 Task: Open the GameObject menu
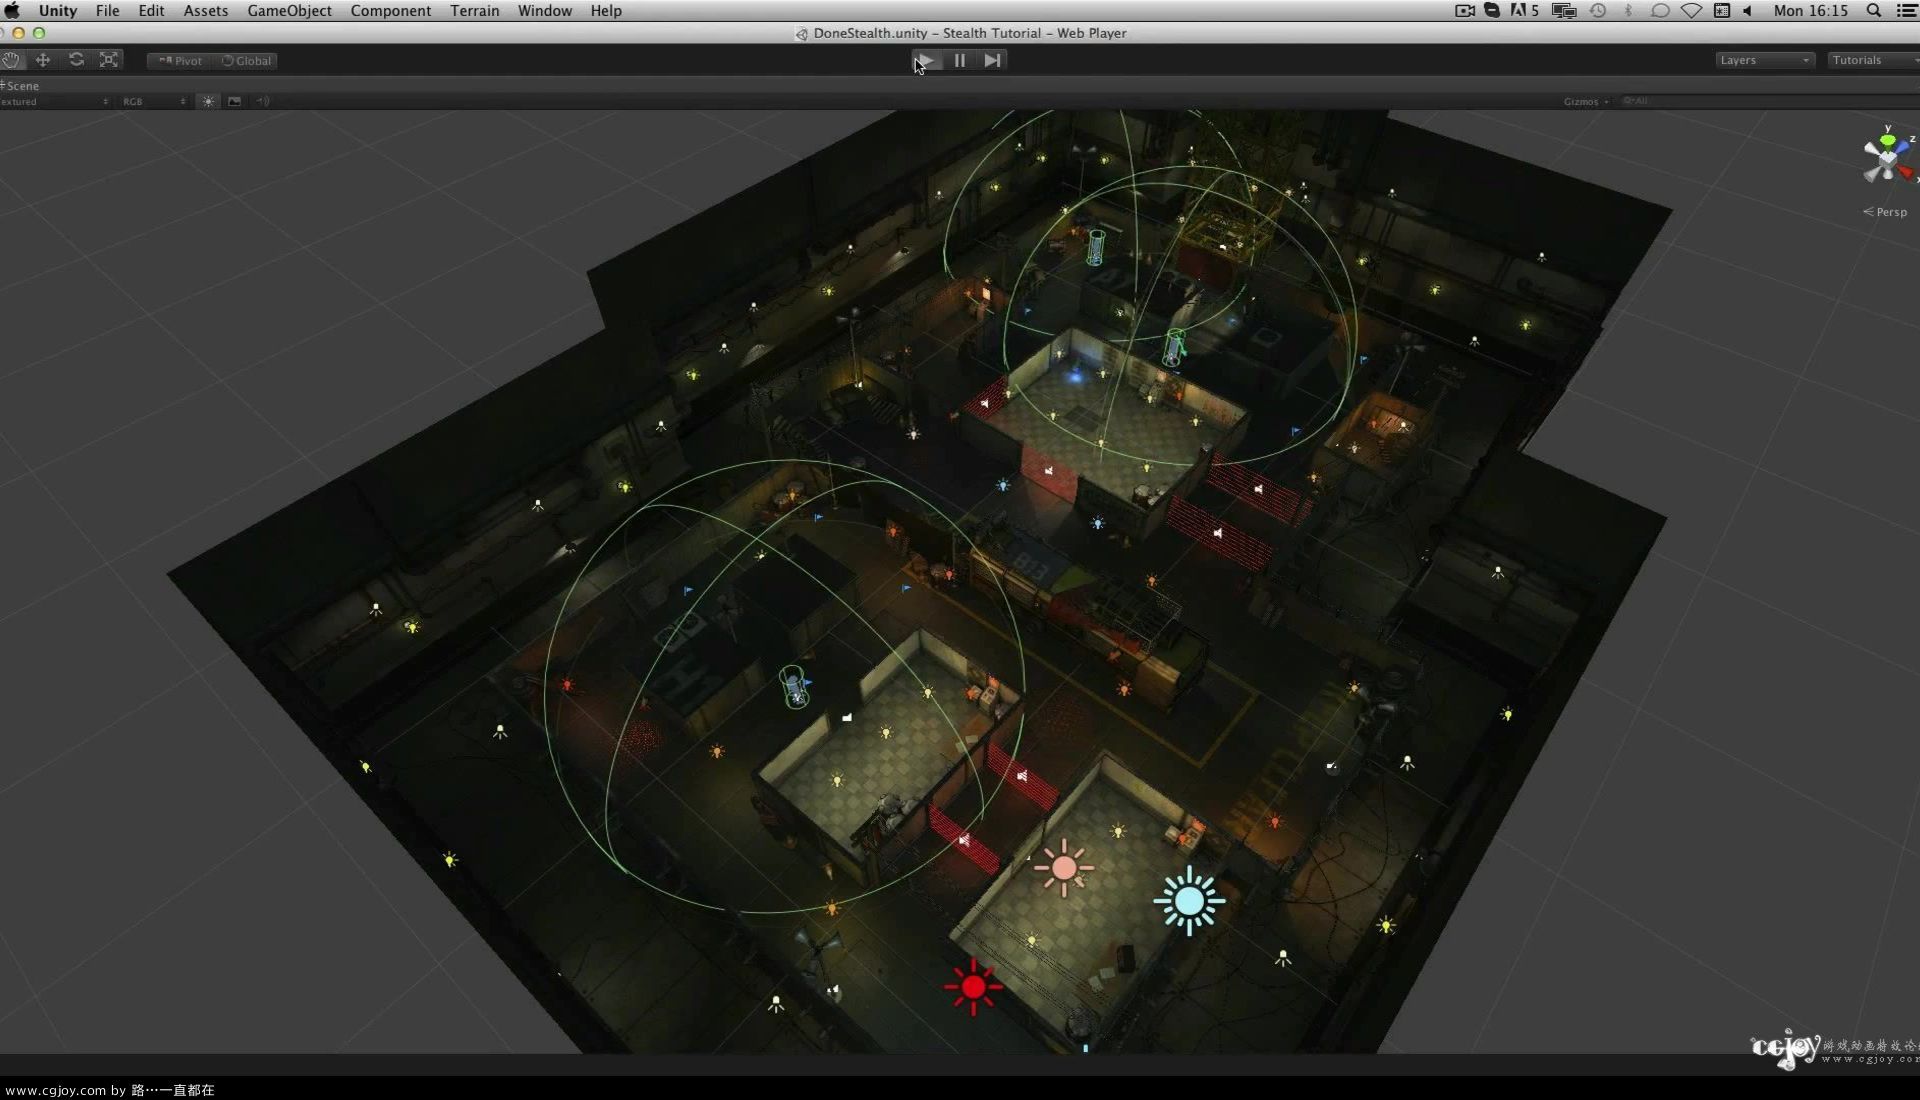click(x=289, y=10)
